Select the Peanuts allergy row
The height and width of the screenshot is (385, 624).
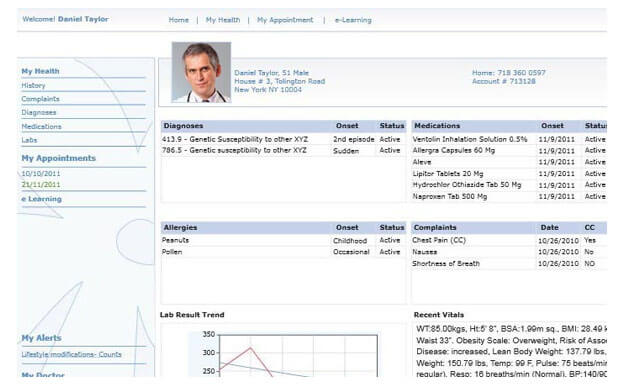283,240
